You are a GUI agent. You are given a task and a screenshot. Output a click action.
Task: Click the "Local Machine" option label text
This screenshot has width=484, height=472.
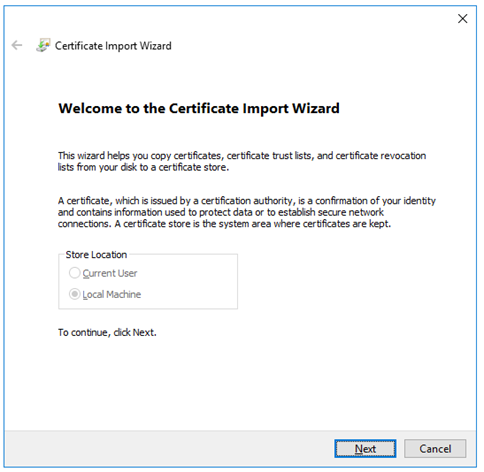point(112,295)
